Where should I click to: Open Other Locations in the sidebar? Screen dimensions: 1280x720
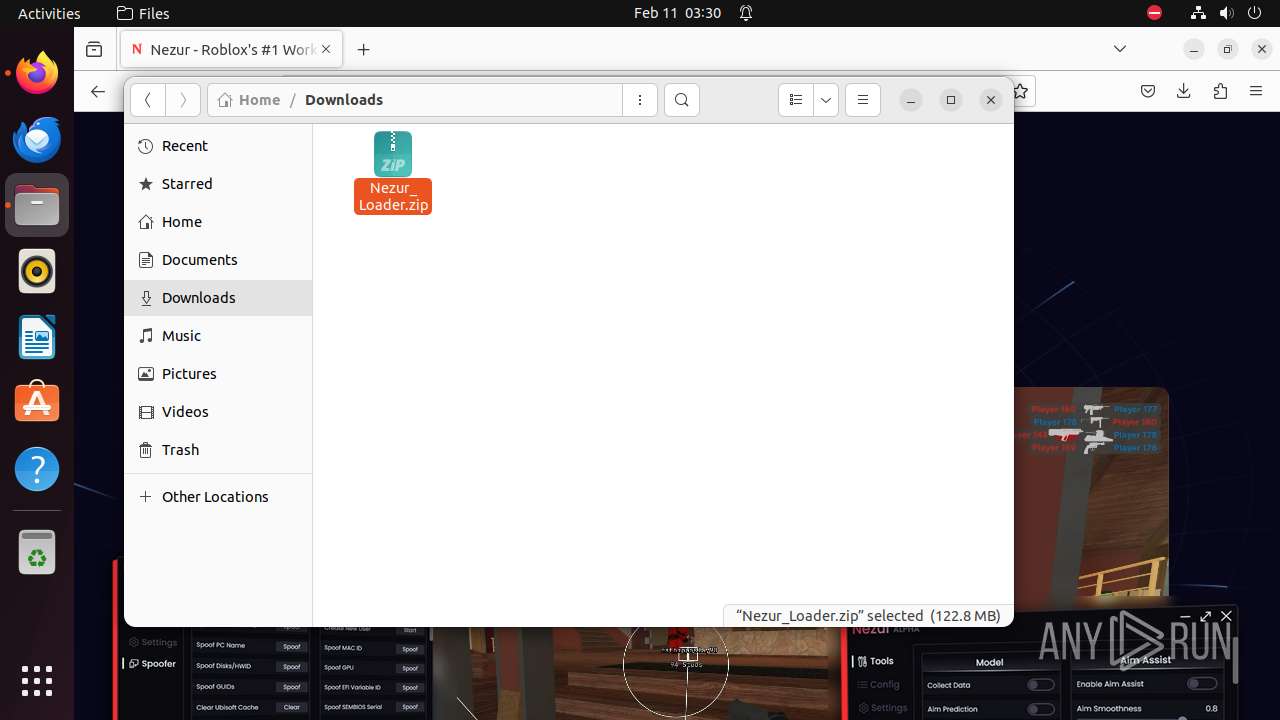(x=218, y=497)
